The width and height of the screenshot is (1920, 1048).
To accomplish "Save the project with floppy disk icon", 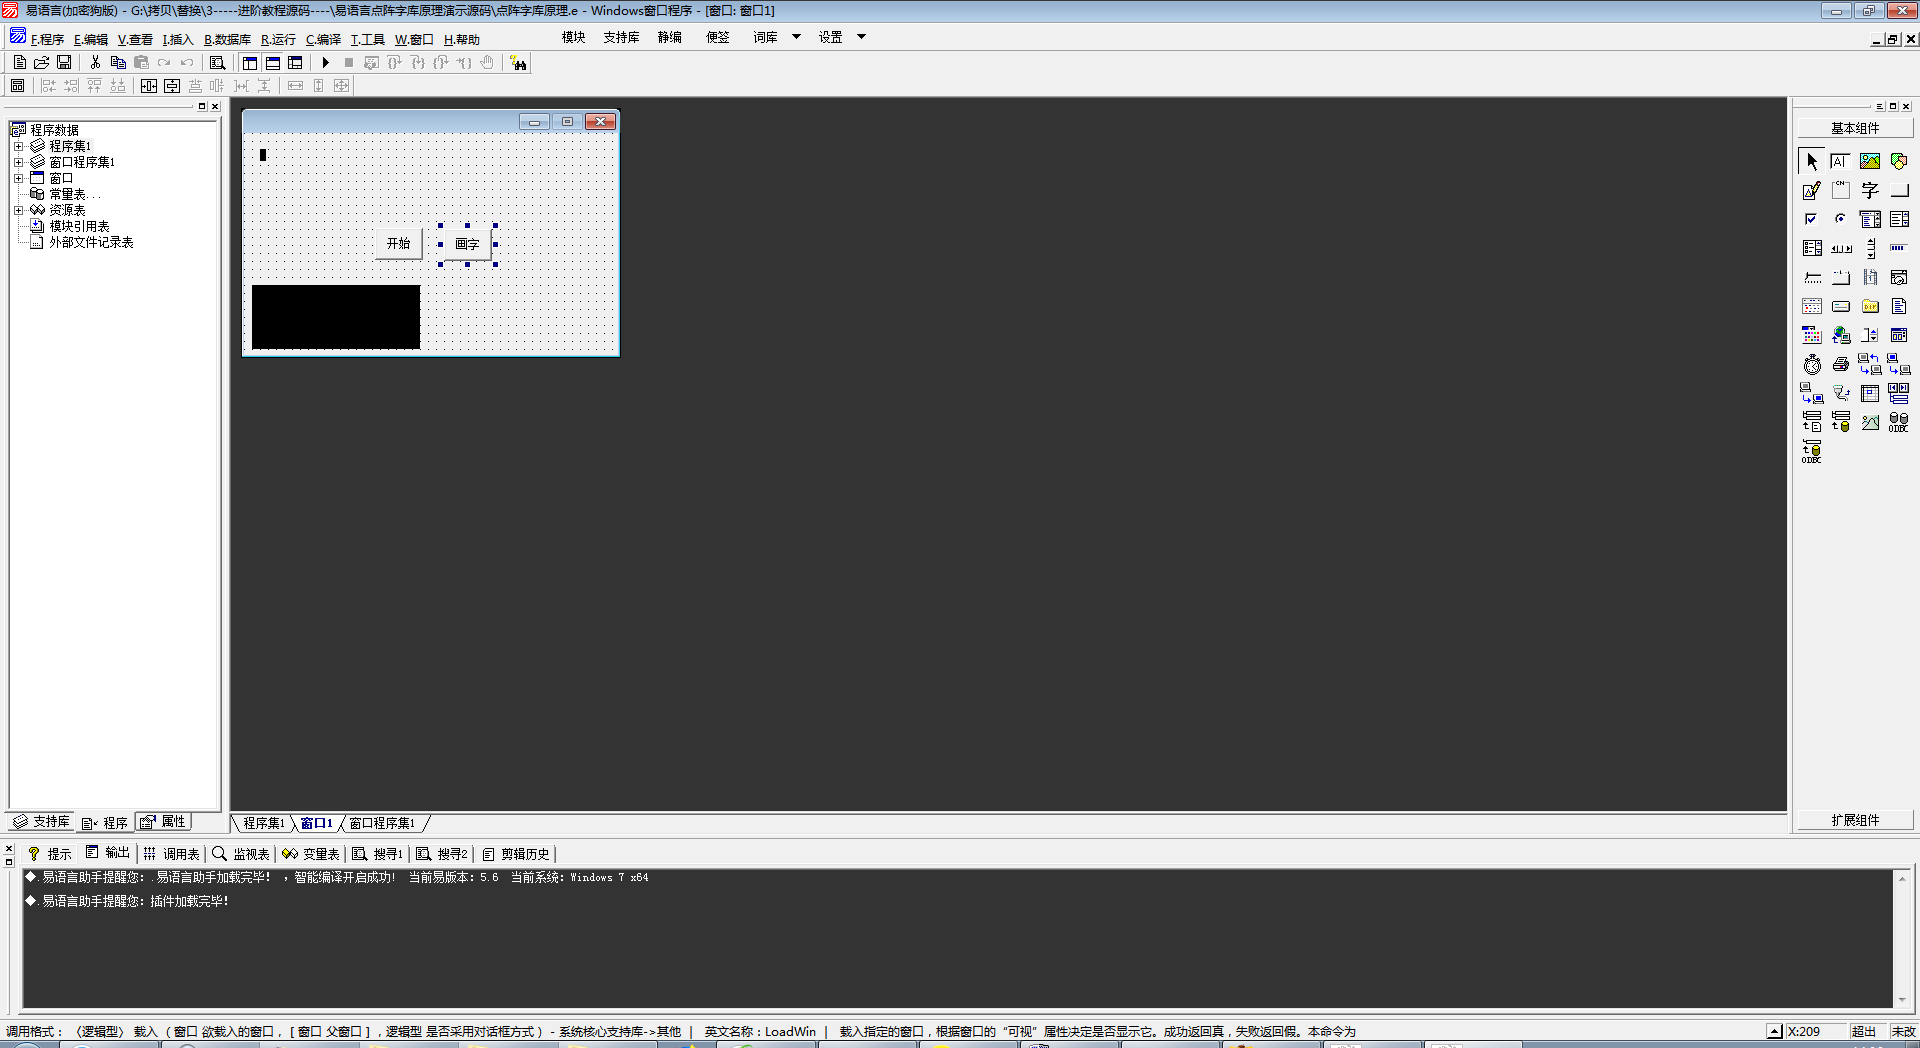I will click(x=64, y=62).
